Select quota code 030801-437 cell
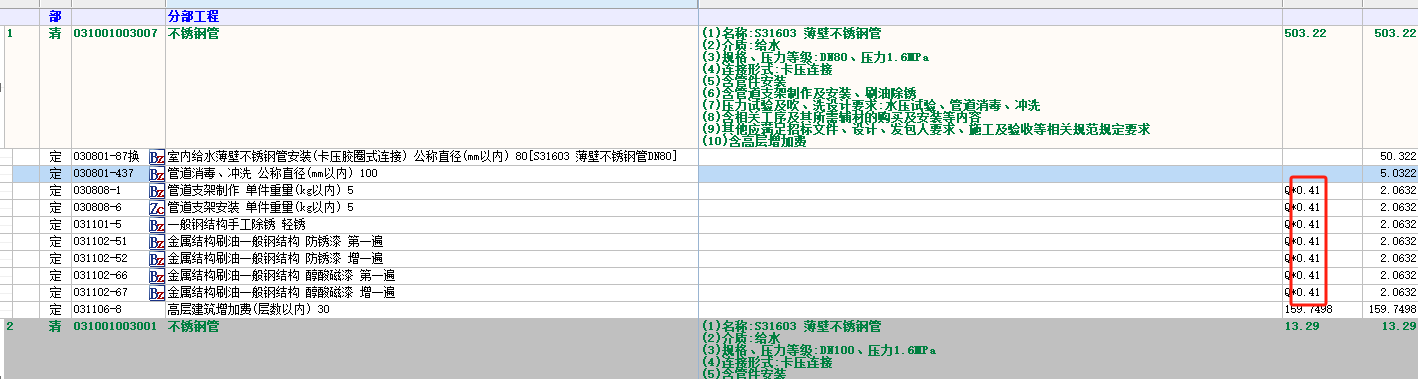 click(105, 174)
